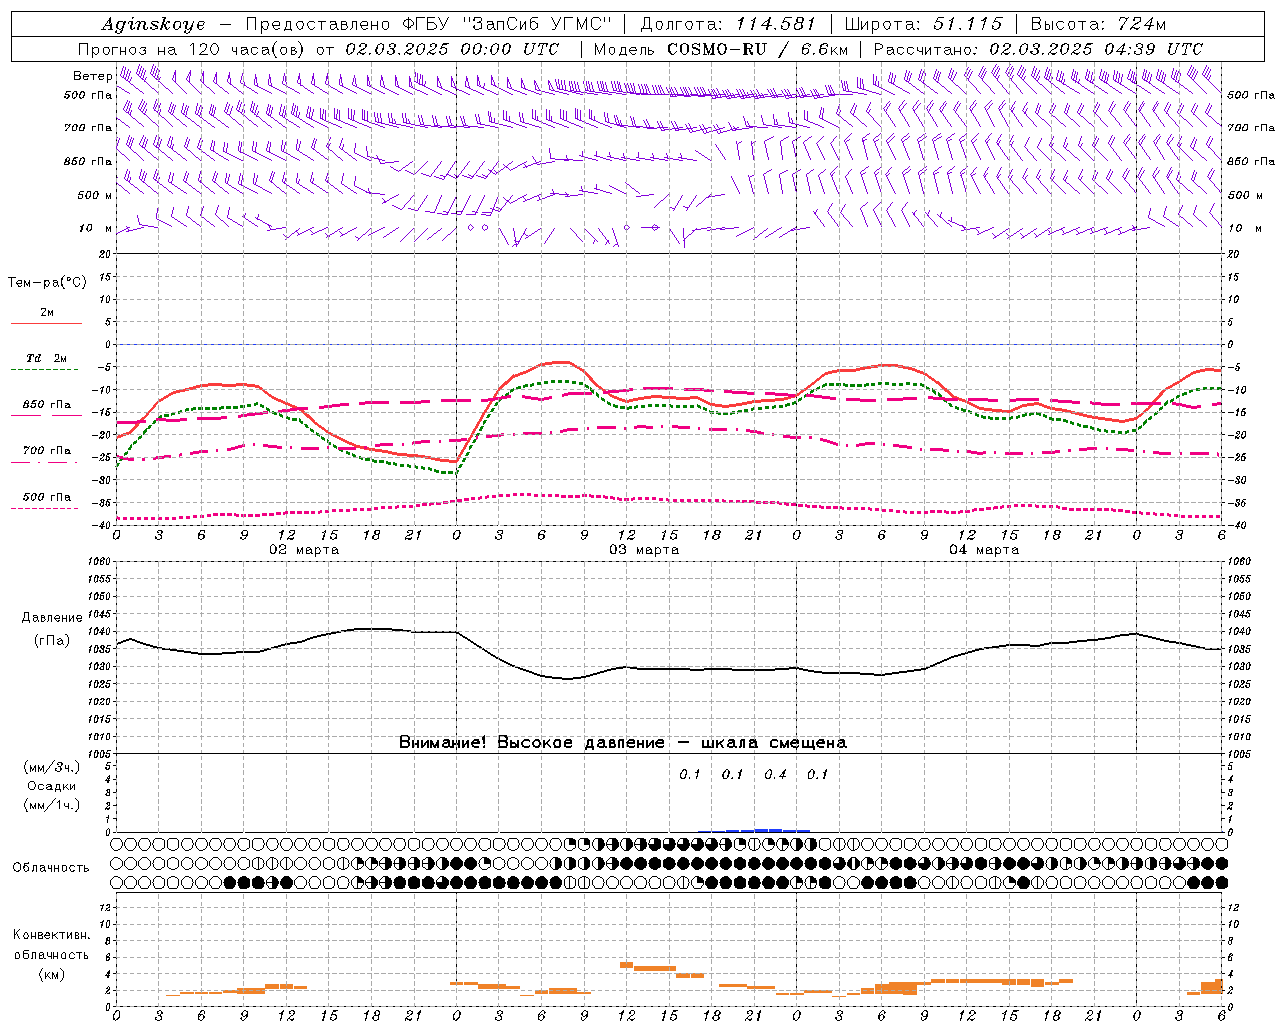The image size is (1280, 1024).
Task: Click the date label "03 марта"
Action: click(x=644, y=550)
